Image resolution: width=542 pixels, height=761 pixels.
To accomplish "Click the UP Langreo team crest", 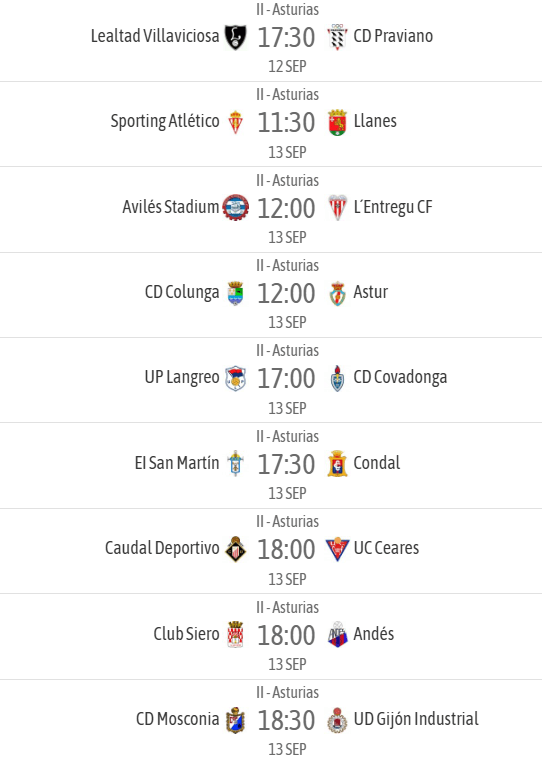I will coord(235,378).
